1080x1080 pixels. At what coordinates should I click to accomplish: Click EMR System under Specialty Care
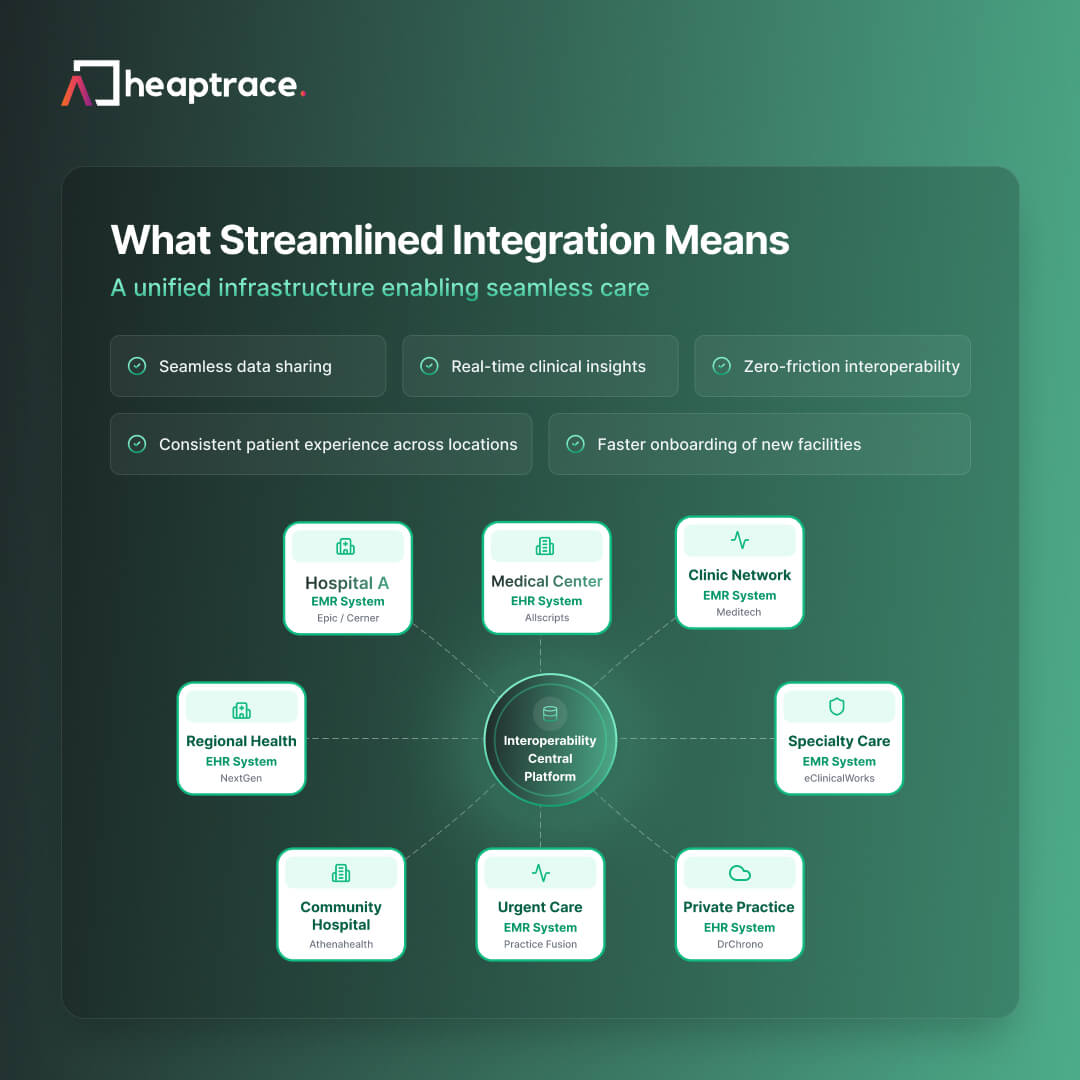[x=839, y=761]
